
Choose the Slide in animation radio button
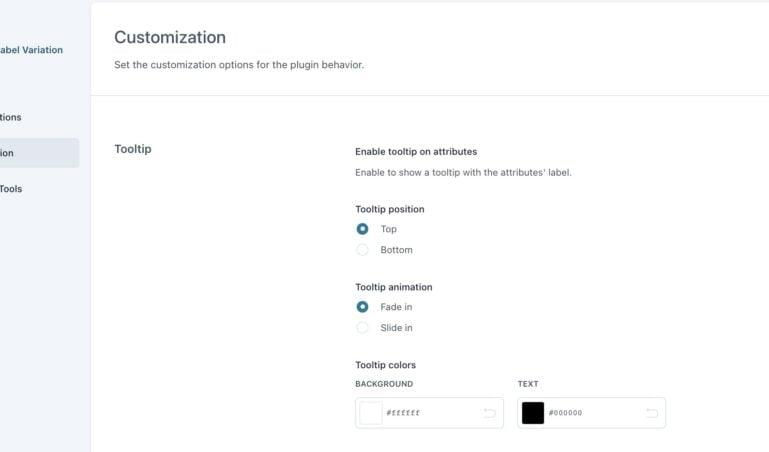pyautogui.click(x=362, y=328)
